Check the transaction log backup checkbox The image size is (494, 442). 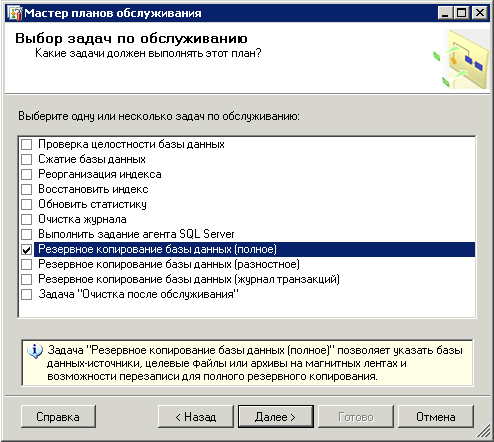coord(26,279)
